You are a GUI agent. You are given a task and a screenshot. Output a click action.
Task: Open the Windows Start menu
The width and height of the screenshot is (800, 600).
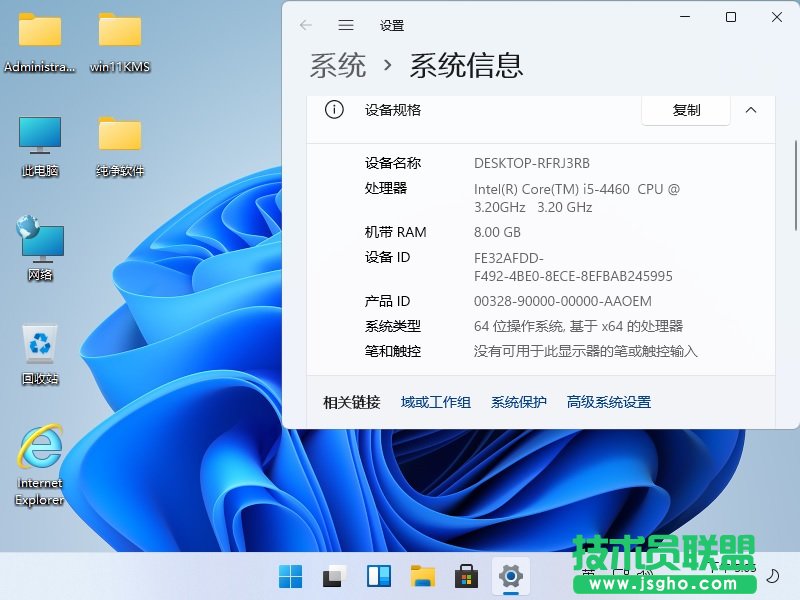click(290, 576)
